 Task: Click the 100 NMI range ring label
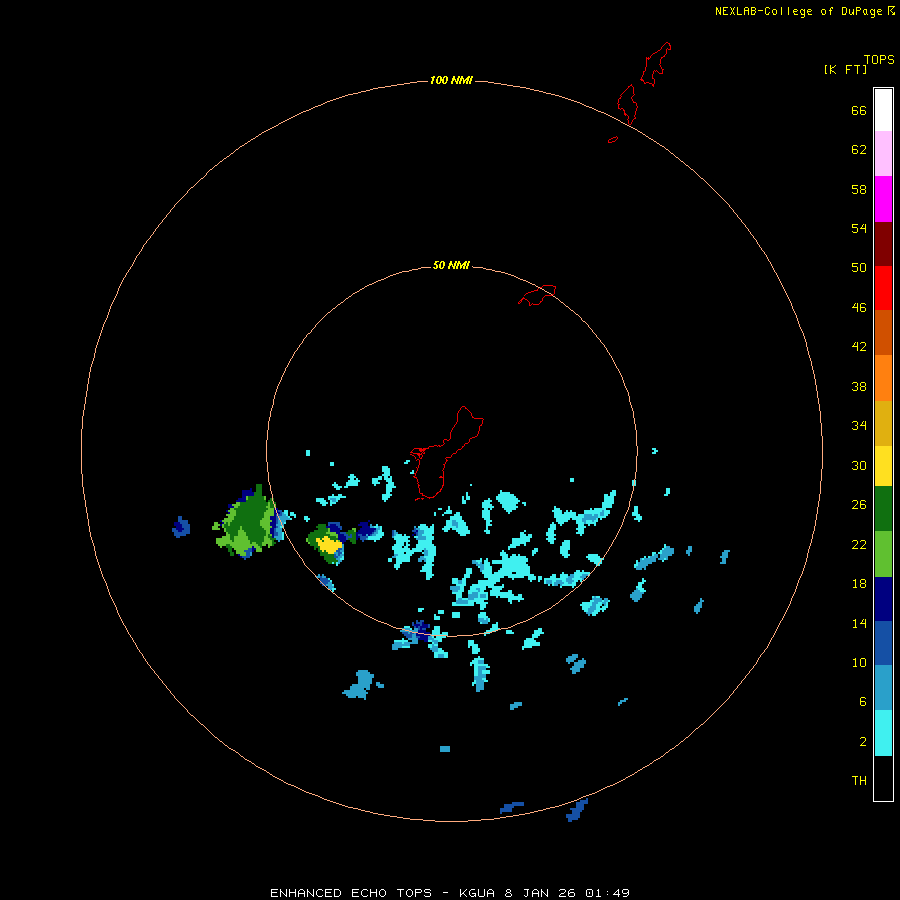451,80
